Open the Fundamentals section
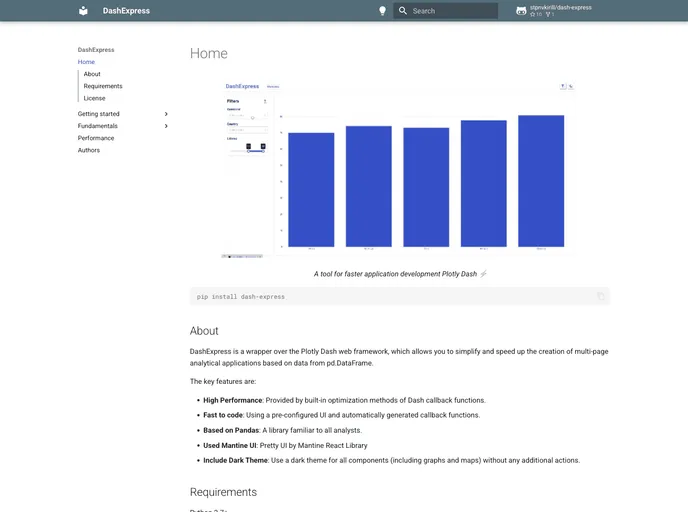688x512 pixels. tap(97, 126)
